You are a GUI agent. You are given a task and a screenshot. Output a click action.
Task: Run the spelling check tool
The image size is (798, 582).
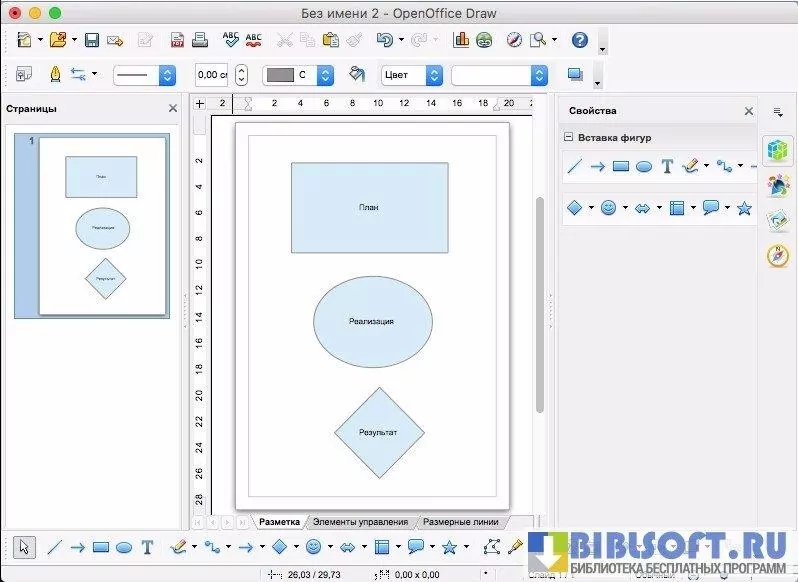pos(230,40)
